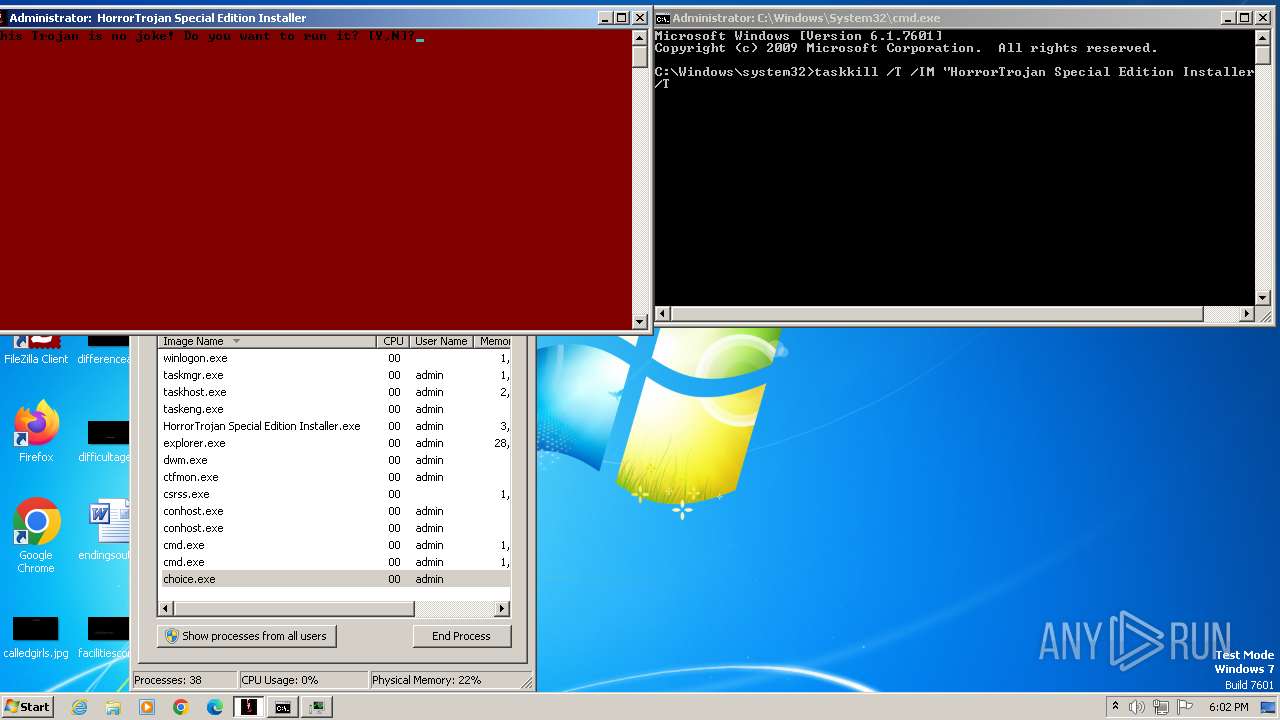Click cmd.exe horizontal scrollbar right arrow
The width and height of the screenshot is (1280, 720).
[1246, 314]
